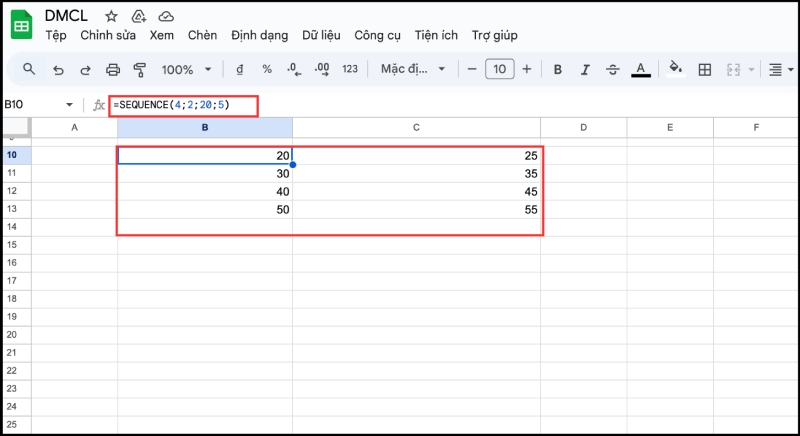Select cell containing 45
The width and height of the screenshot is (800, 436).
[x=416, y=191]
